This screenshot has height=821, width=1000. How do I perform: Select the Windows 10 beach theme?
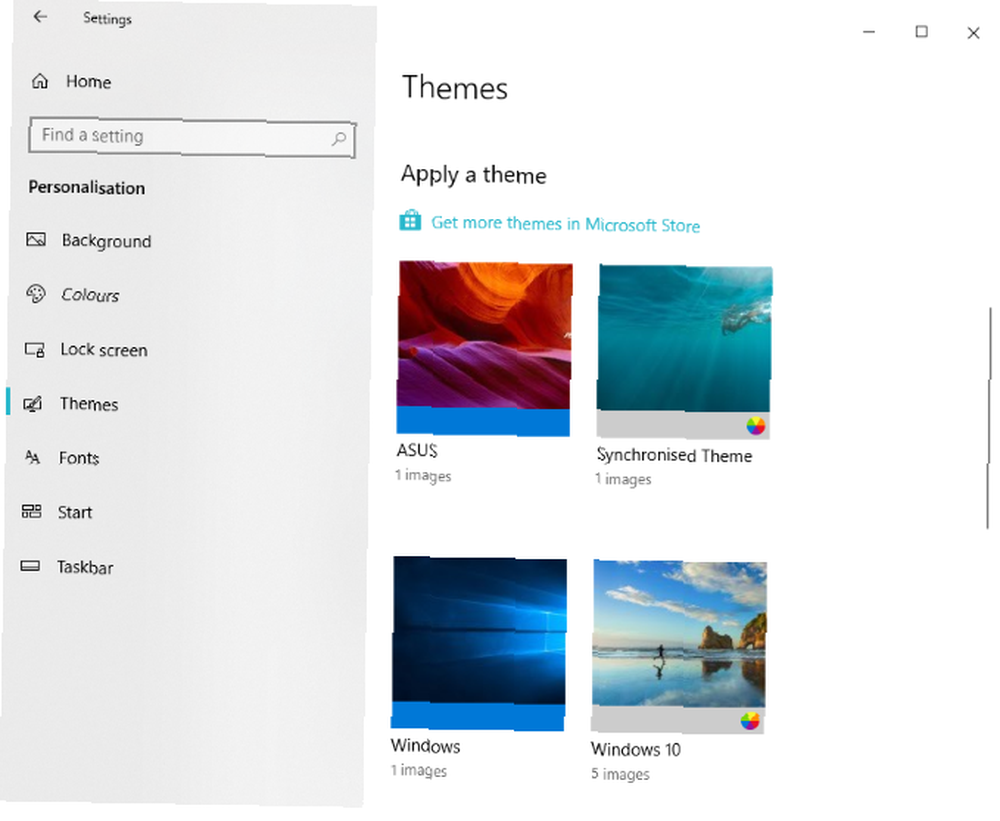(x=679, y=646)
